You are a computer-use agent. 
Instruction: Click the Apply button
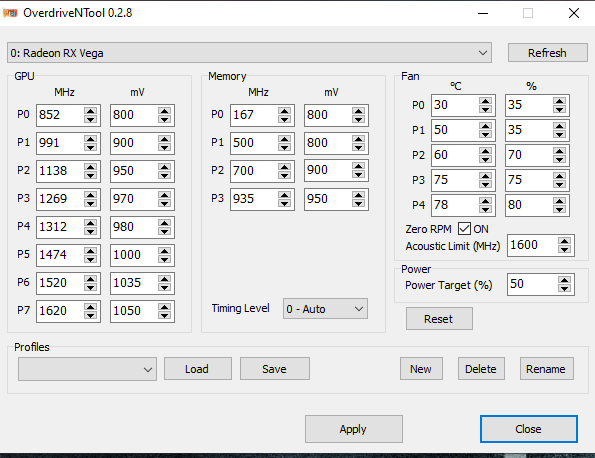pyautogui.click(x=353, y=429)
